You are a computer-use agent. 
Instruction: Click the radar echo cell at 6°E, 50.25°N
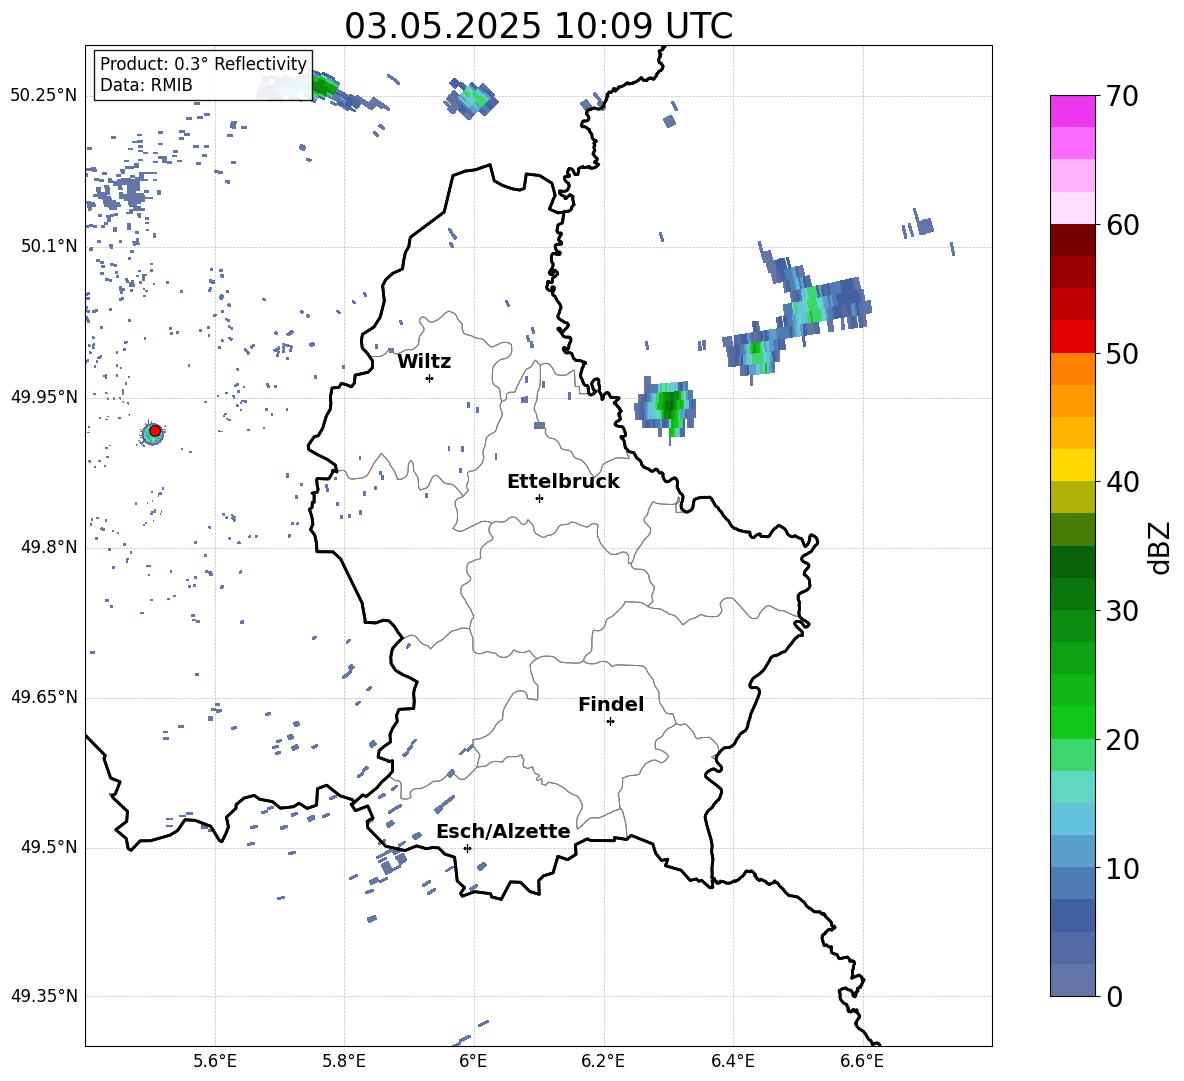click(470, 98)
